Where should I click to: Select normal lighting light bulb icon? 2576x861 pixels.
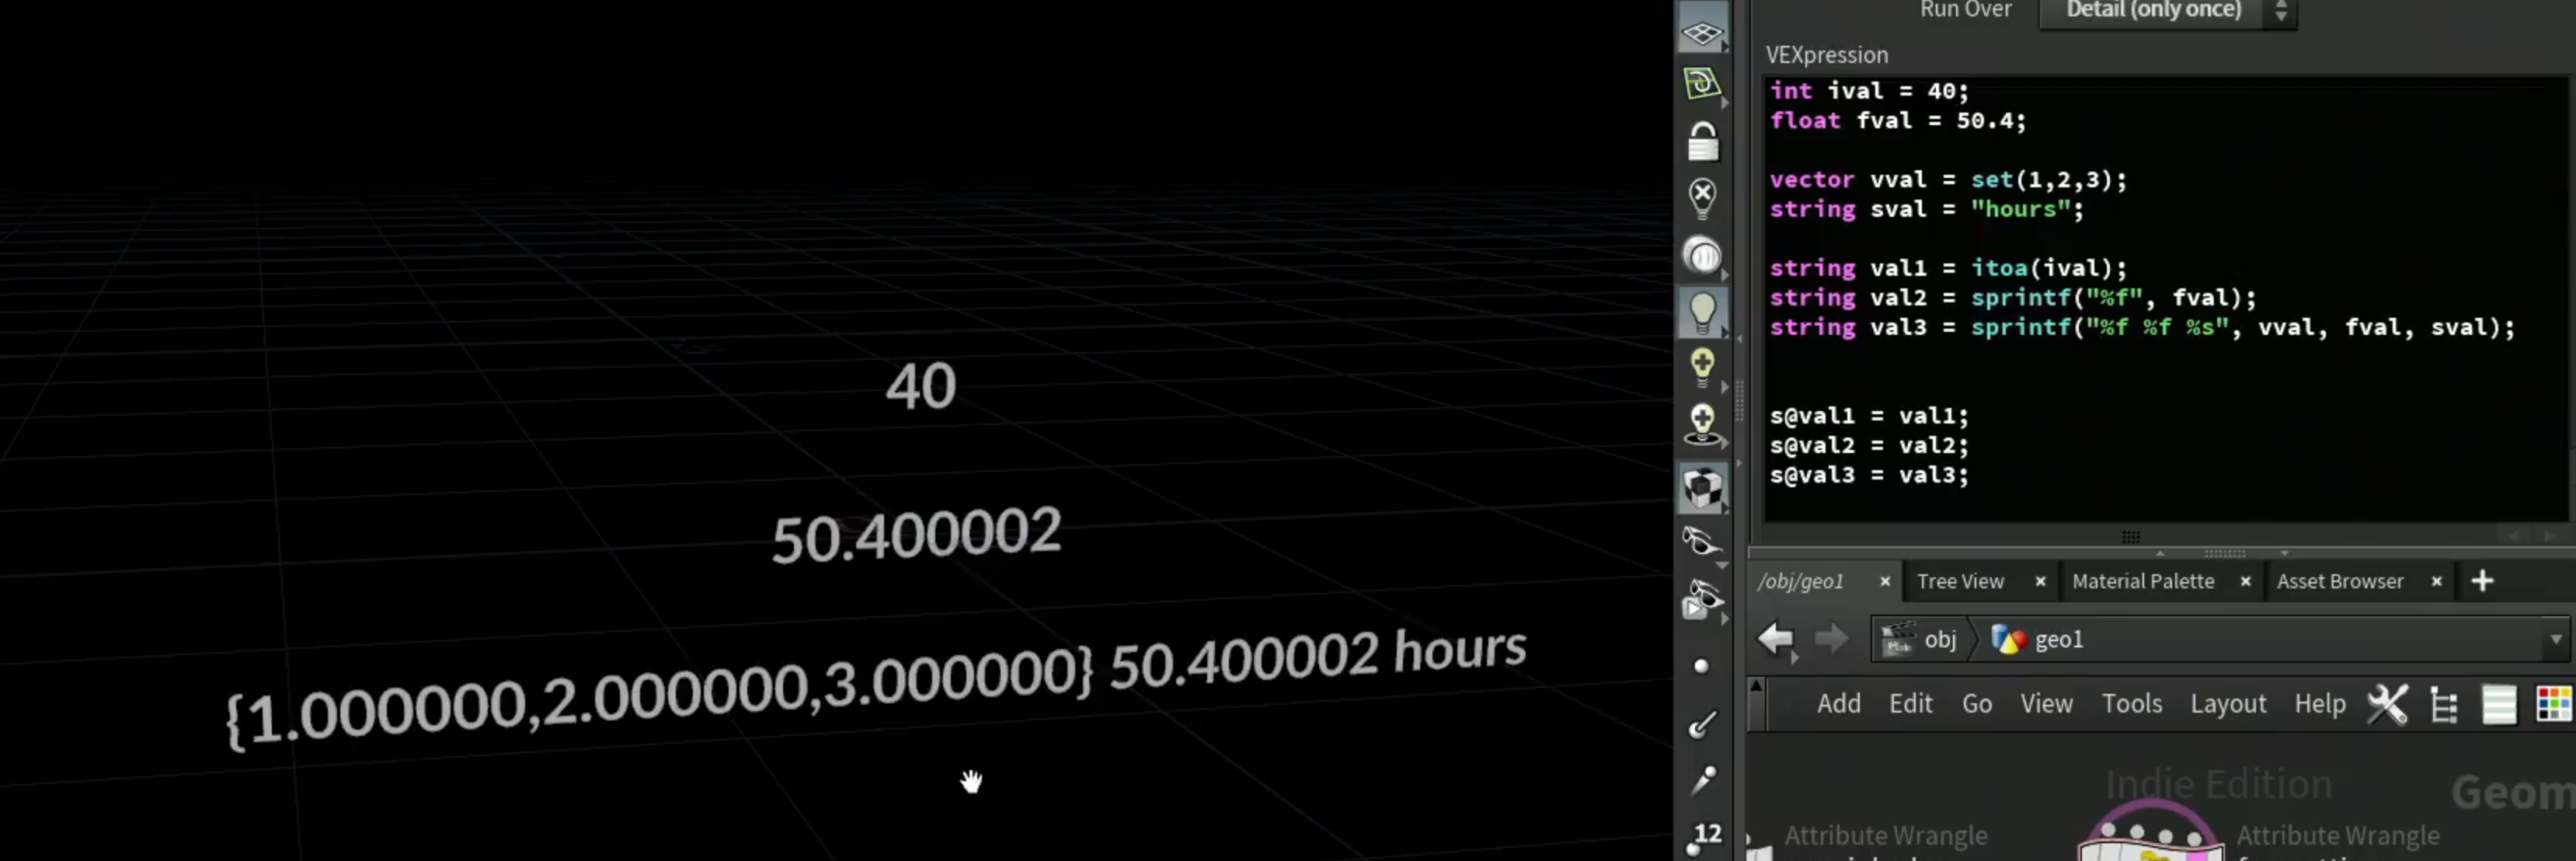click(x=1702, y=313)
